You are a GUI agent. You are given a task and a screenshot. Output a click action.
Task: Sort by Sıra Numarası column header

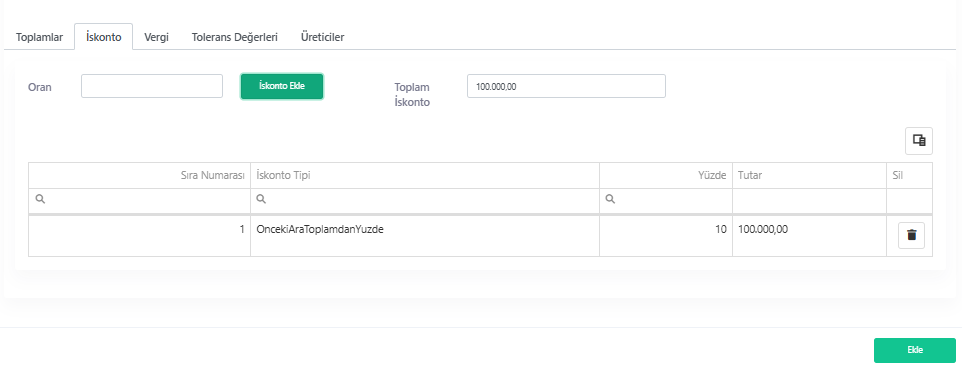(x=139, y=175)
